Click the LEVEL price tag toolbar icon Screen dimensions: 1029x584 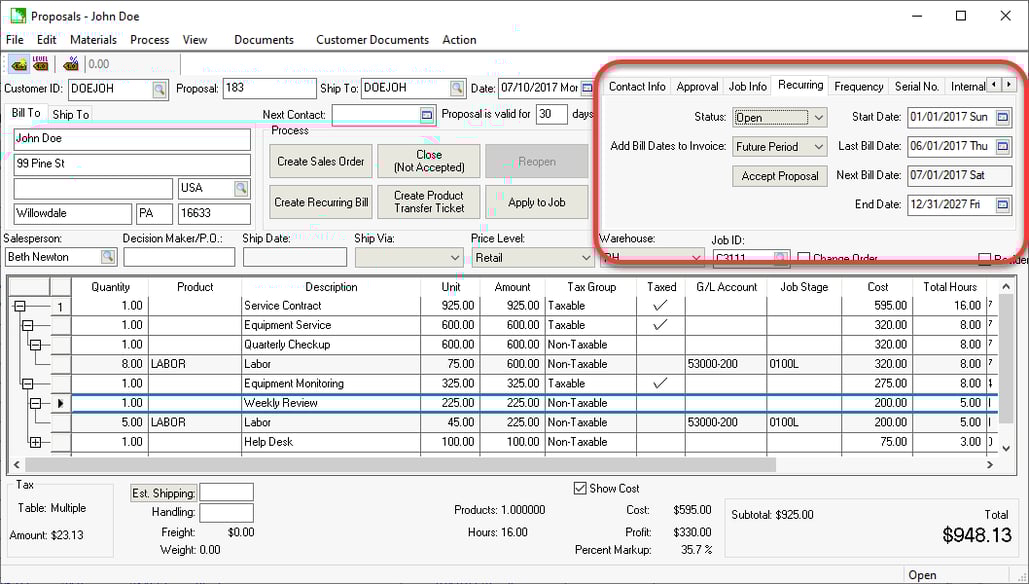click(x=39, y=63)
